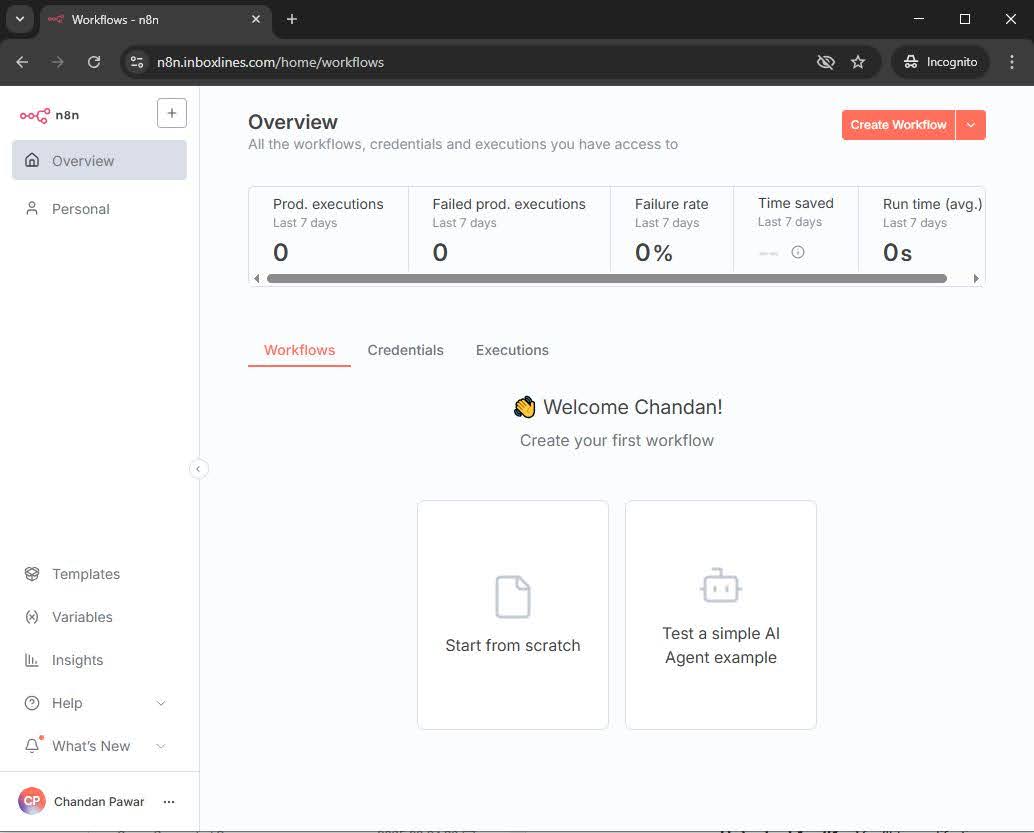This screenshot has width=1034, height=833.
Task: Click the Create Workflow button
Action: 898,125
